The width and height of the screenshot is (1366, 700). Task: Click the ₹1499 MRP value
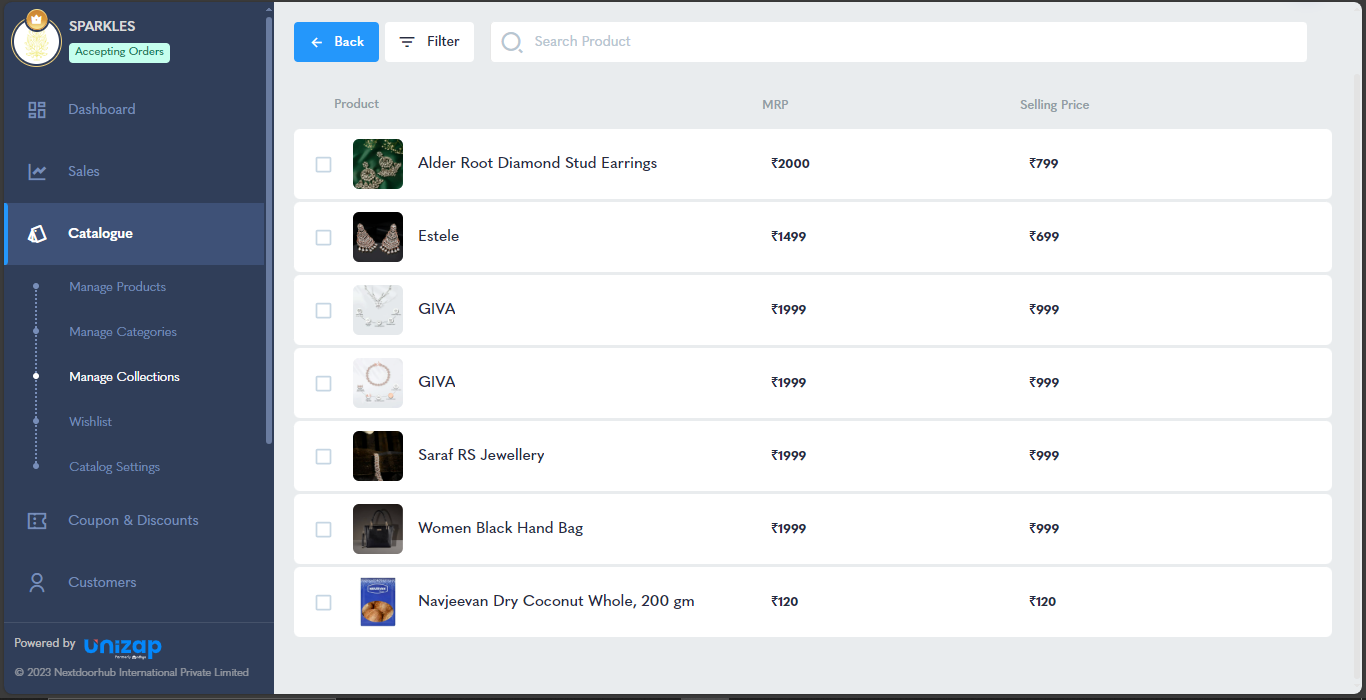tap(788, 237)
